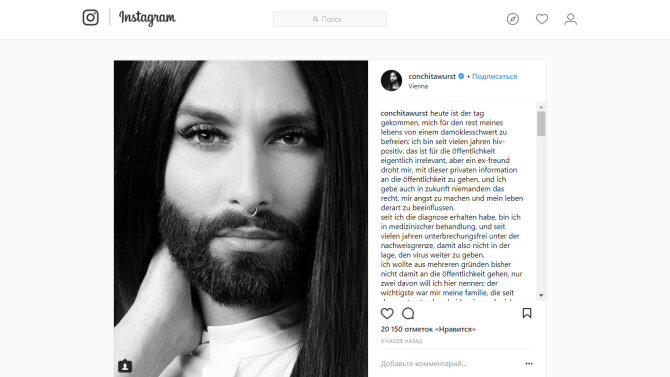
Task: Open the Instagram wordmark home link
Action: click(x=147, y=18)
